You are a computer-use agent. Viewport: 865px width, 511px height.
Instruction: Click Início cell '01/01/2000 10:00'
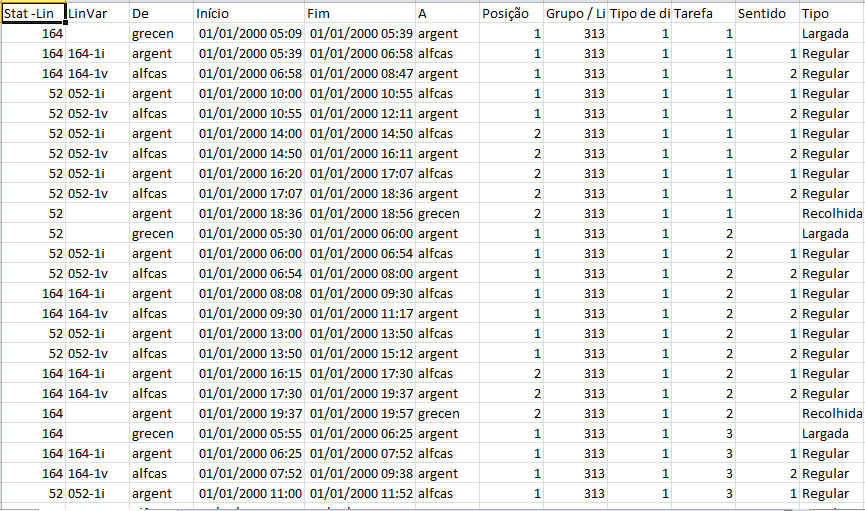click(249, 93)
